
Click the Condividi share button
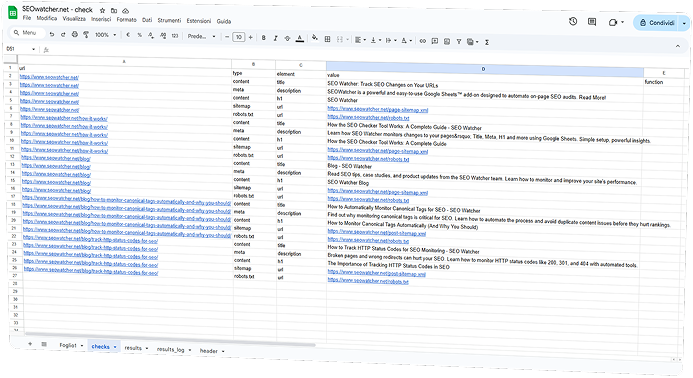pos(657,23)
